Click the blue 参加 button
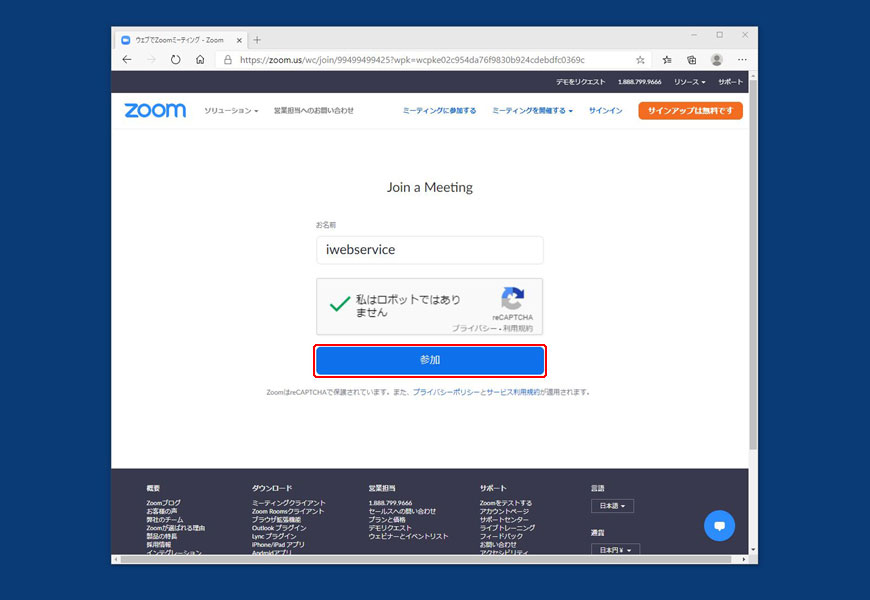Screen dimensions: 870x600 click(x=430, y=360)
